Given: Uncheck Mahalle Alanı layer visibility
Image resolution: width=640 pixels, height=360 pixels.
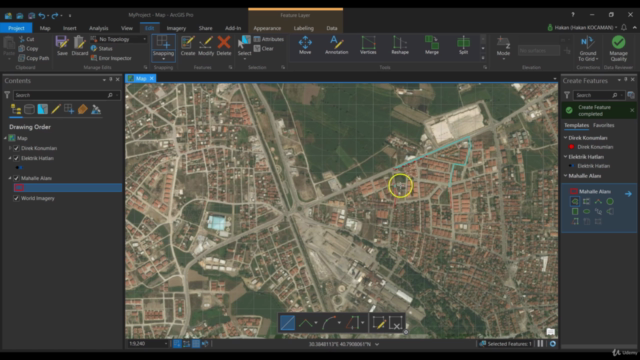Looking at the screenshot, I should coord(16,178).
